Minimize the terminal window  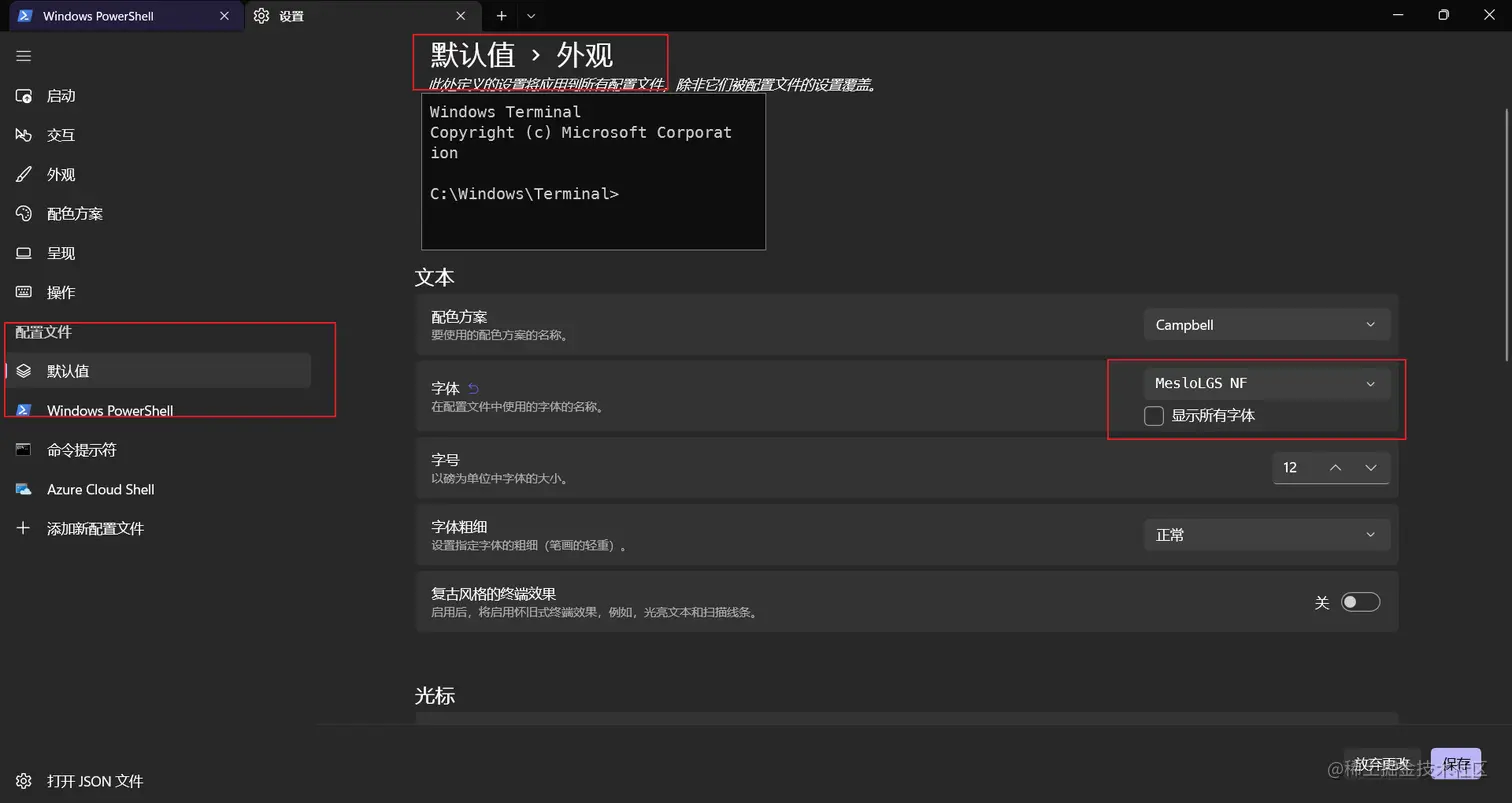click(x=1398, y=15)
